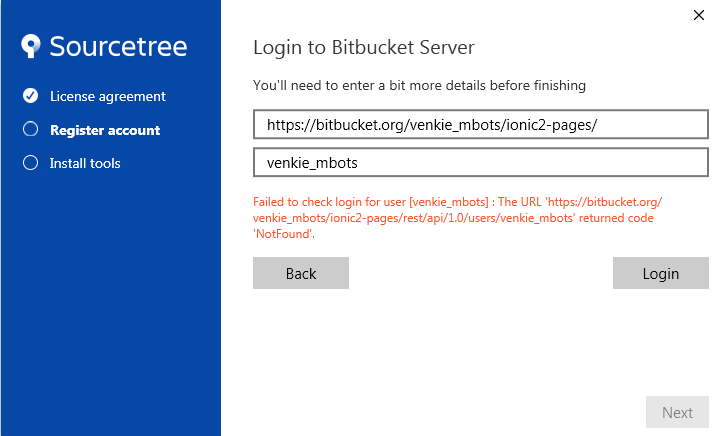The height and width of the screenshot is (436, 719).
Task: Close the Sourcetree setup window
Action: tap(698, 14)
